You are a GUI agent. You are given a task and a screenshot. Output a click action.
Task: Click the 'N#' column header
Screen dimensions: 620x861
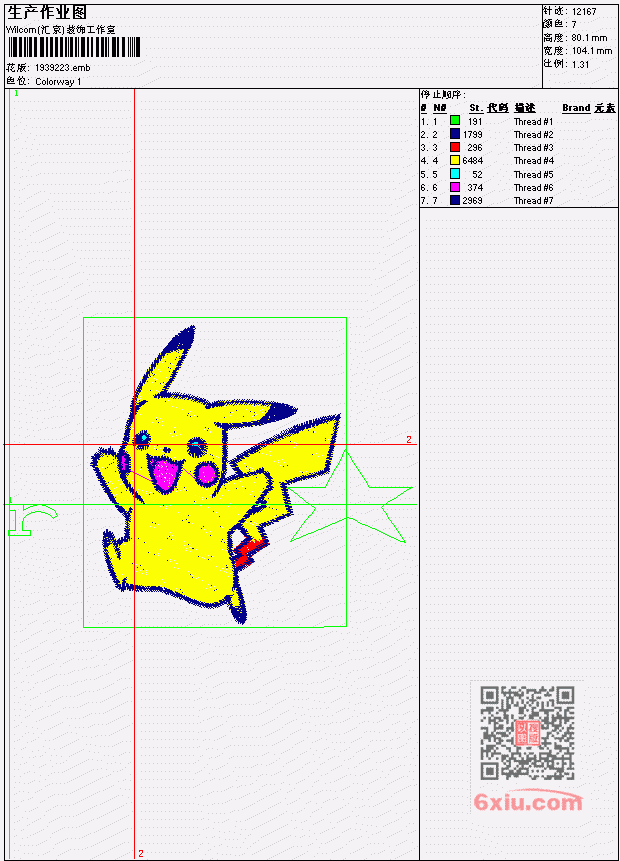click(x=439, y=108)
